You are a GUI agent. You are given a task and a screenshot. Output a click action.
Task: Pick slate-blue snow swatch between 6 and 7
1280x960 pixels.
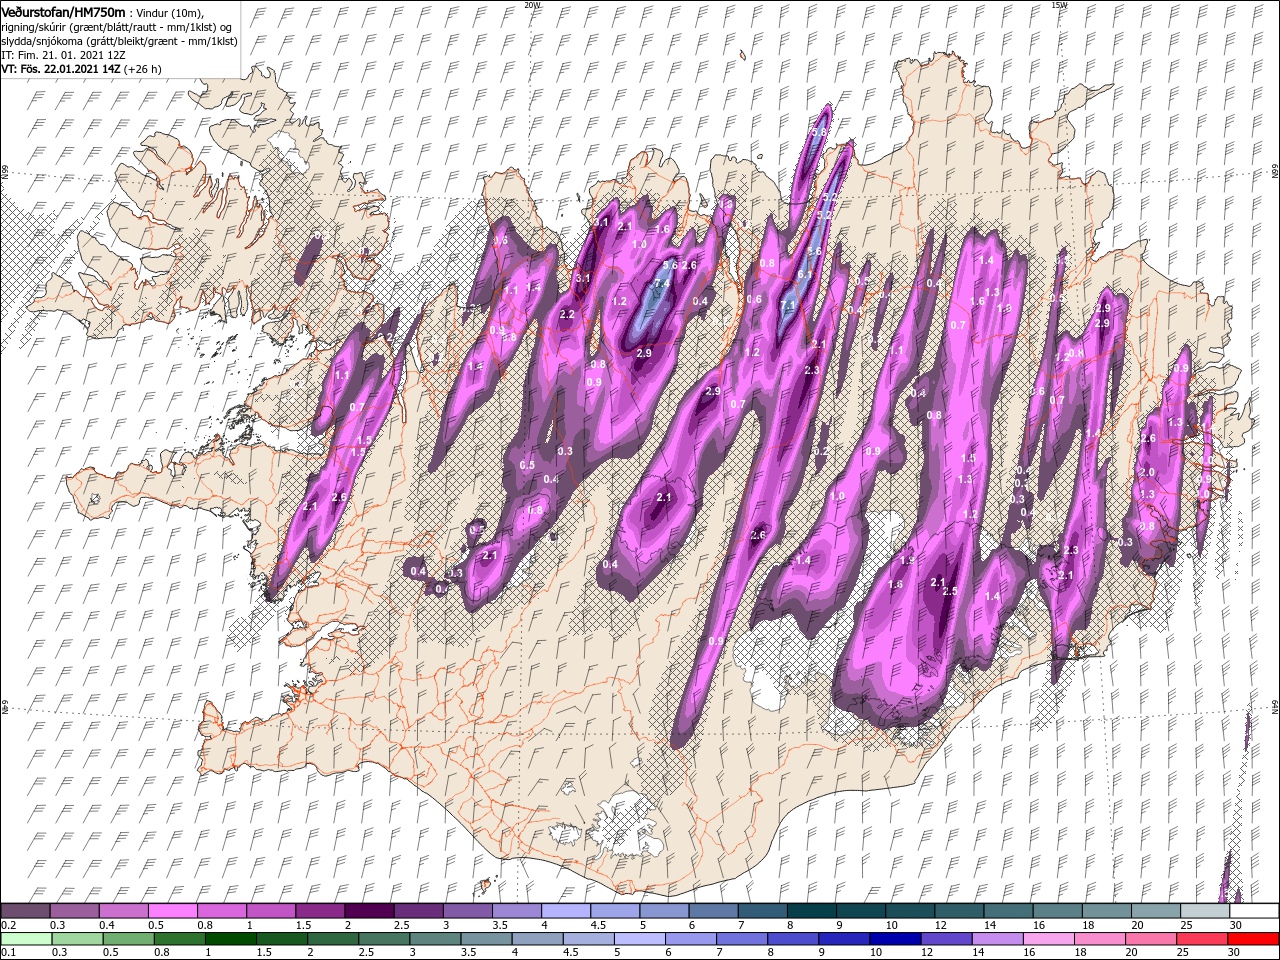click(713, 911)
